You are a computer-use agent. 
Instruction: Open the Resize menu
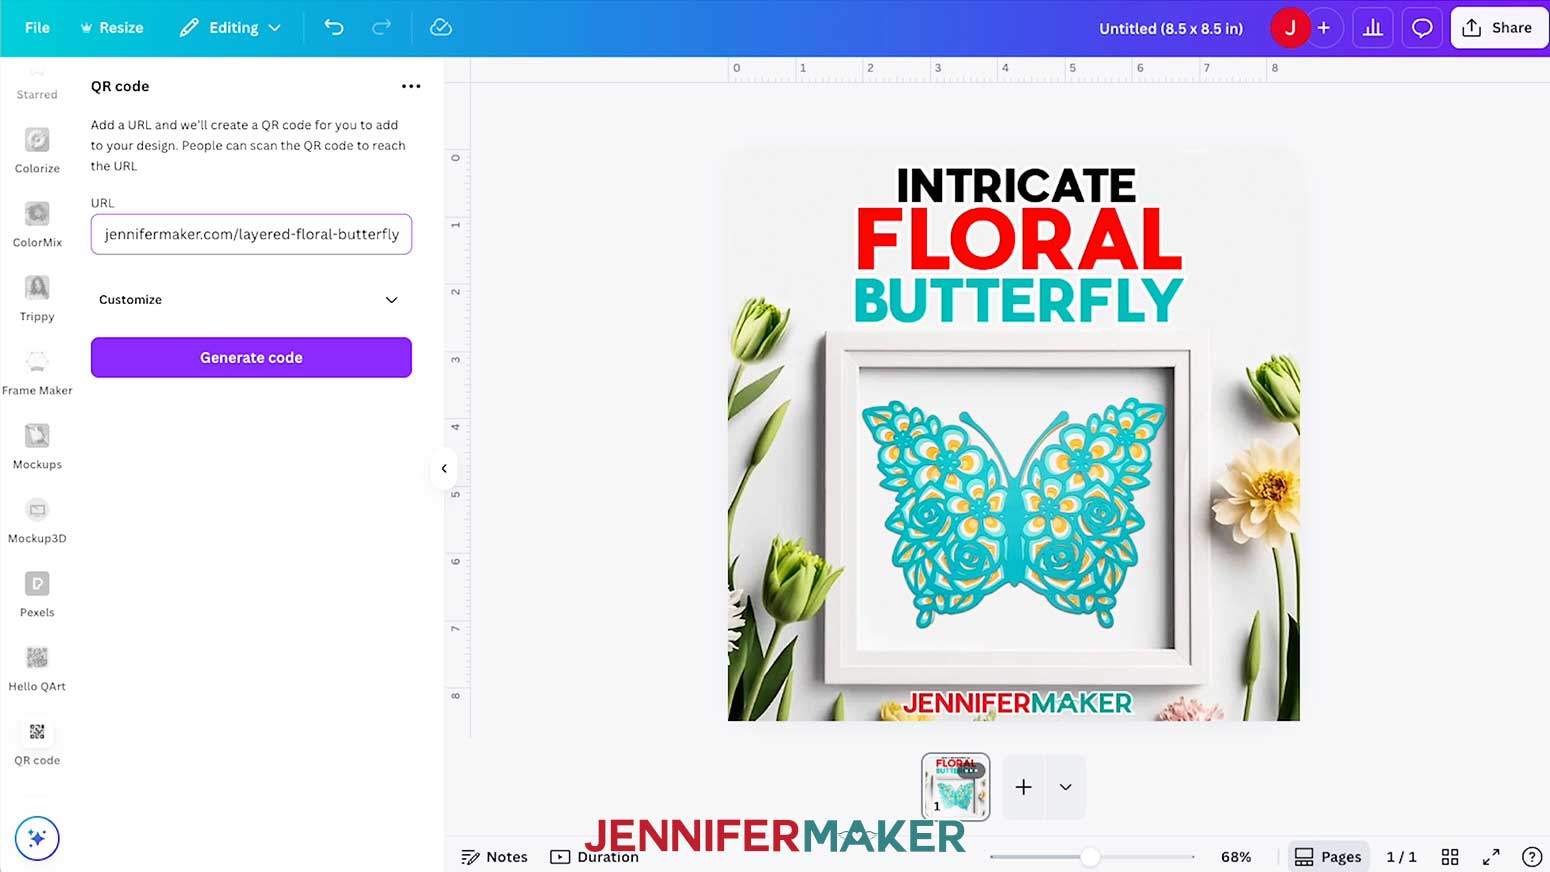pos(111,28)
